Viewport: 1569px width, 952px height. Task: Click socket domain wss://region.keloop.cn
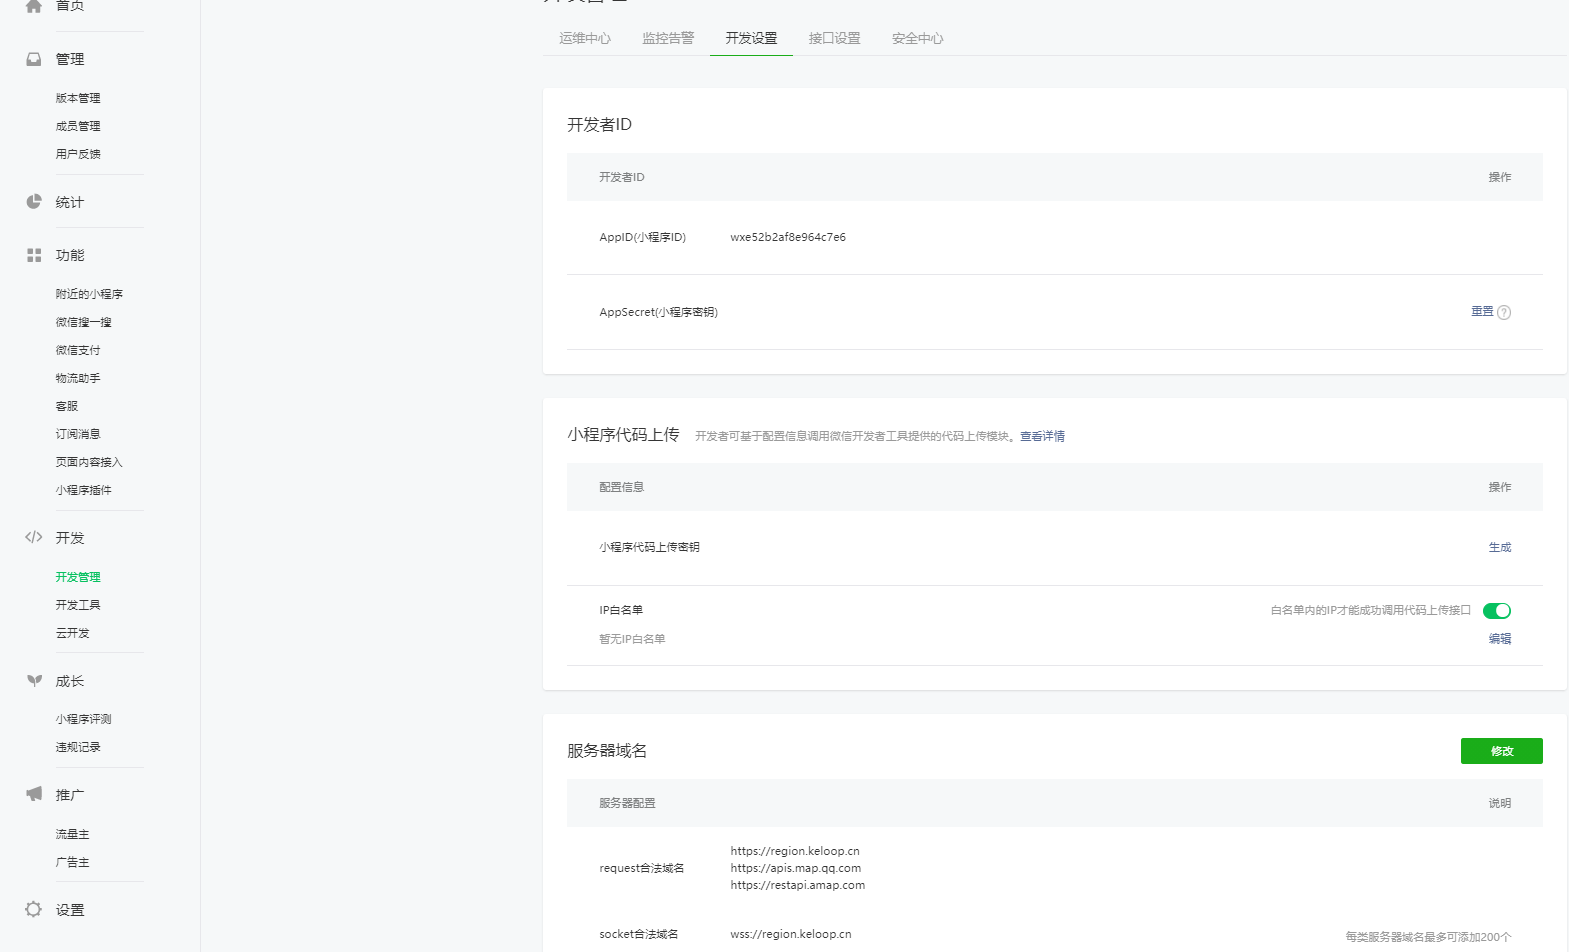click(x=791, y=934)
